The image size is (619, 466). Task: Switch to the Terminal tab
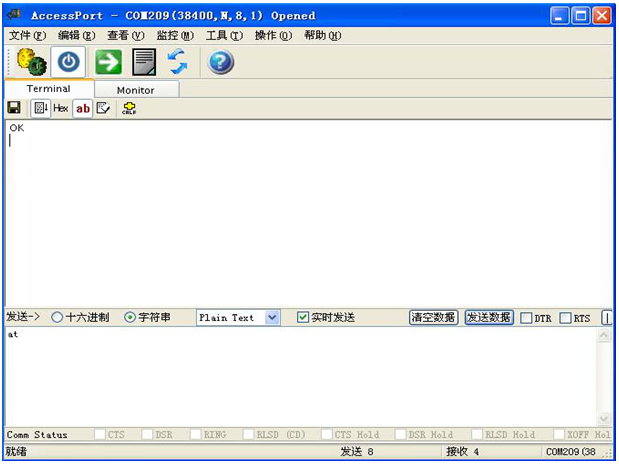[x=49, y=88]
